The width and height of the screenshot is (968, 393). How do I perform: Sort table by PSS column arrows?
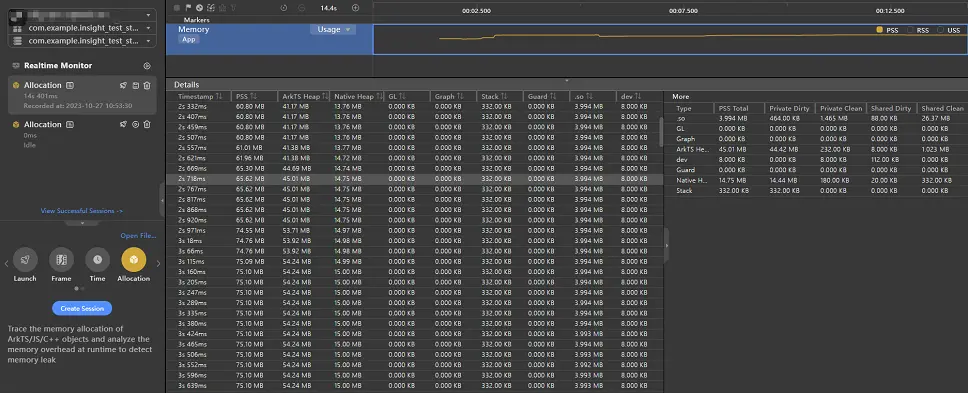tap(253, 97)
